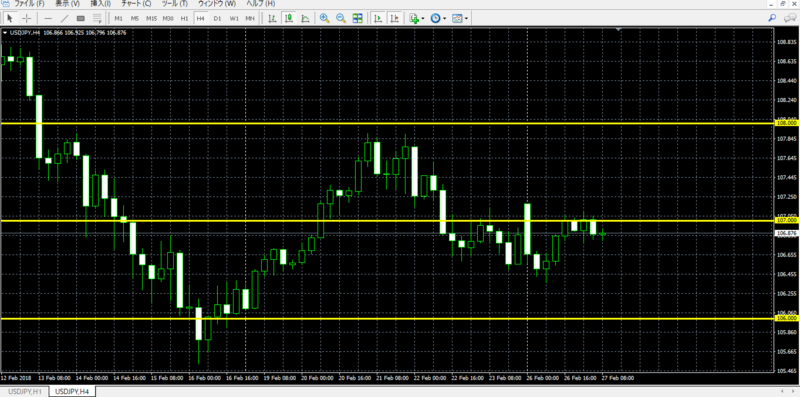Switch timeframe to D1

click(x=217, y=18)
